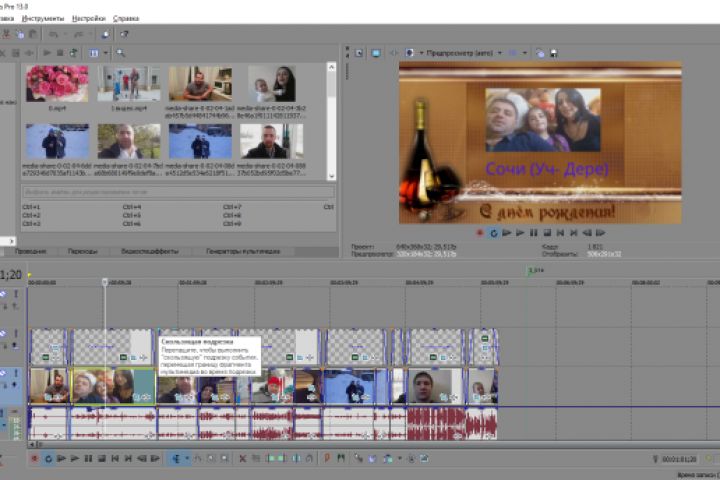720x480 pixels.
Task: Click Stop under the video preview
Action: [547, 233]
